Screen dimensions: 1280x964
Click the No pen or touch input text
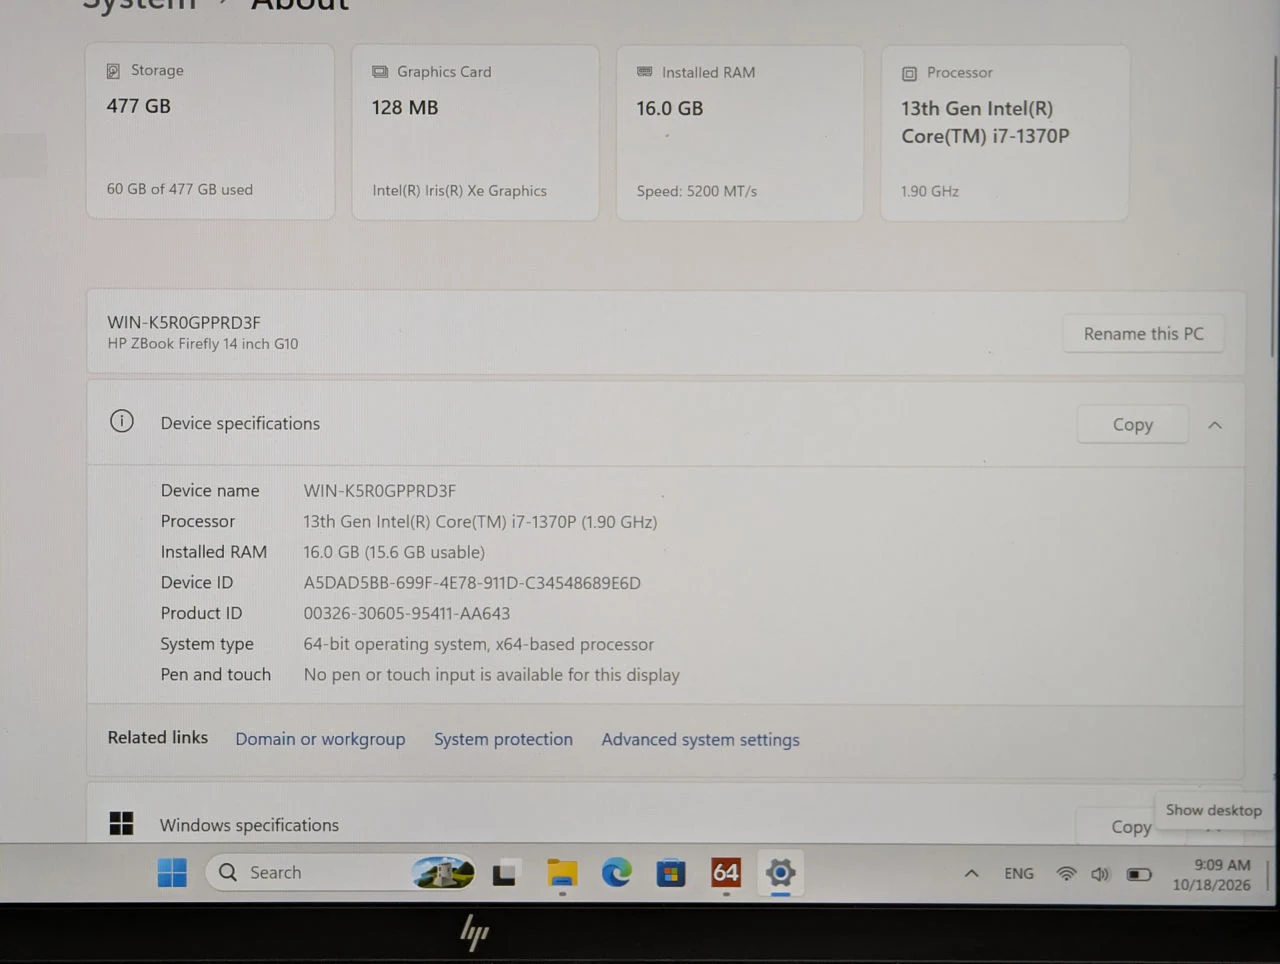491,675
